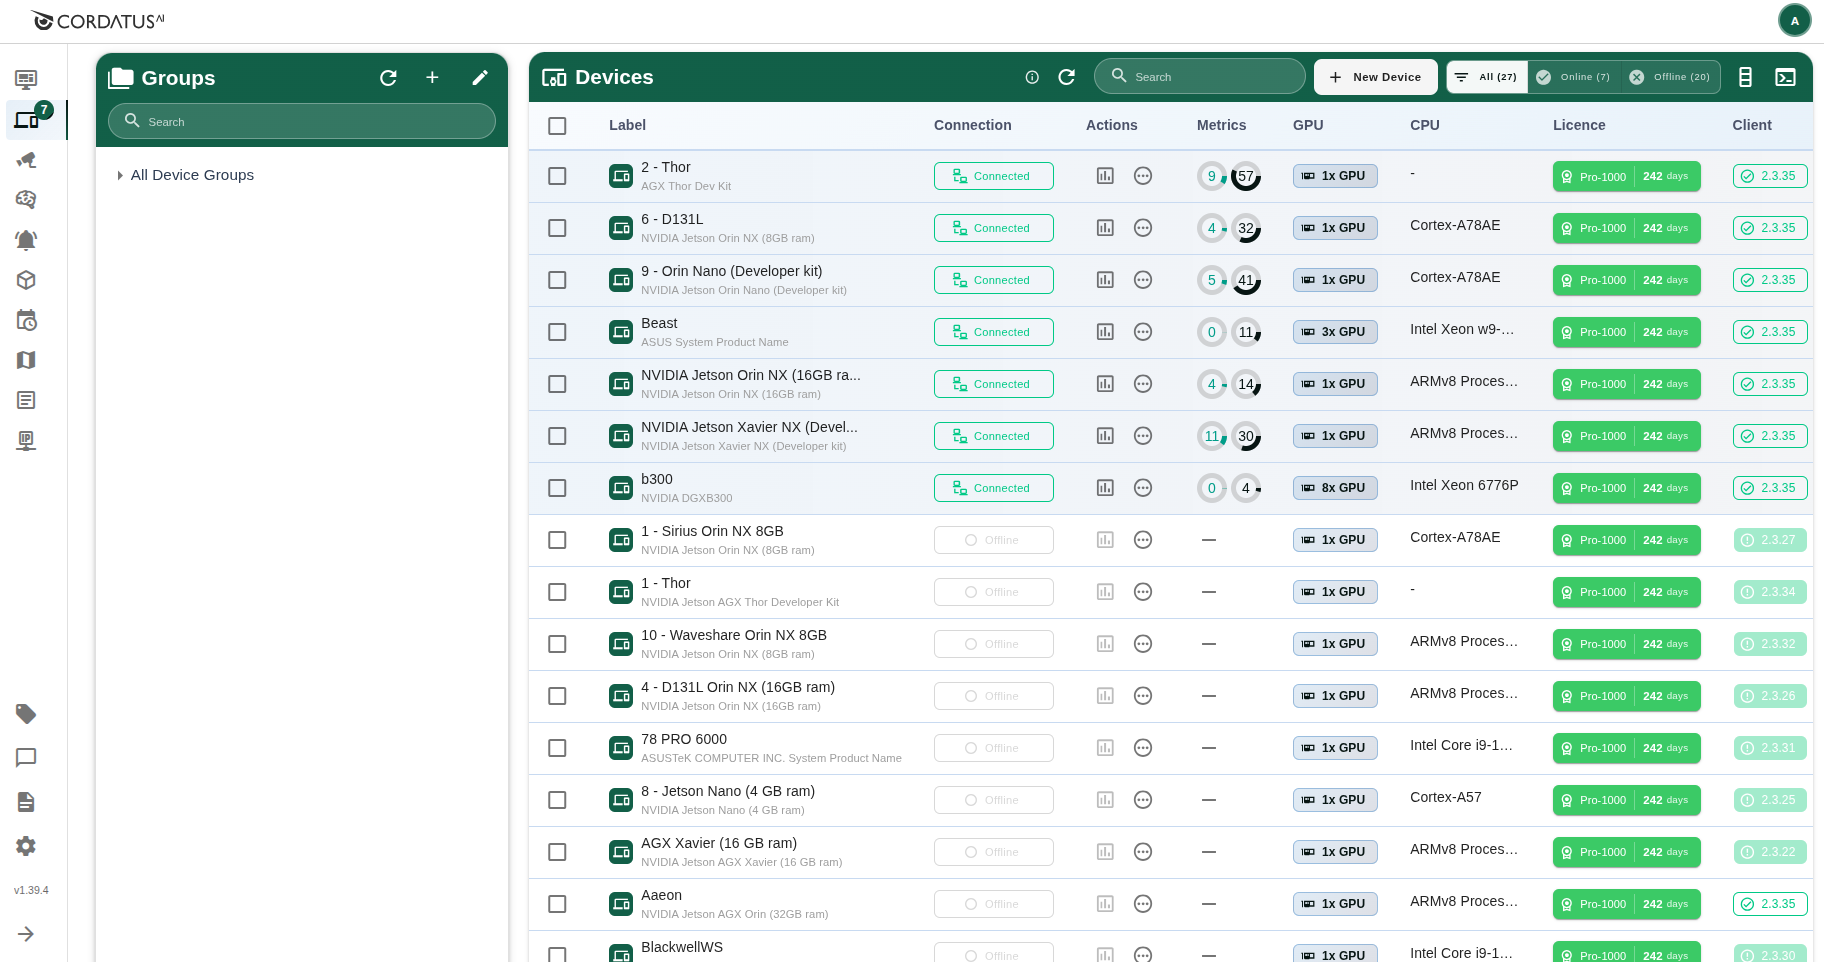Open the map sidebar icon
This screenshot has width=1824, height=962.
click(26, 360)
